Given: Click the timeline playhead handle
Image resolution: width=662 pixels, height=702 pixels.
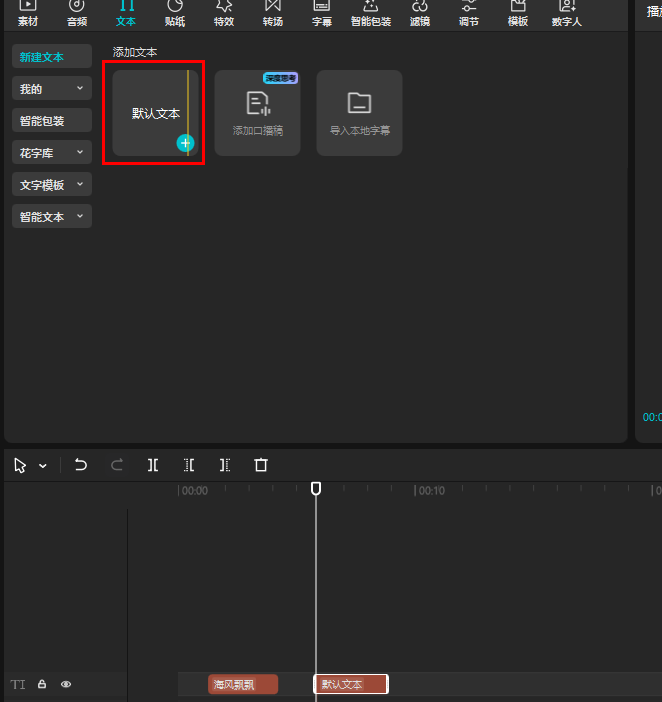Looking at the screenshot, I should 316,488.
